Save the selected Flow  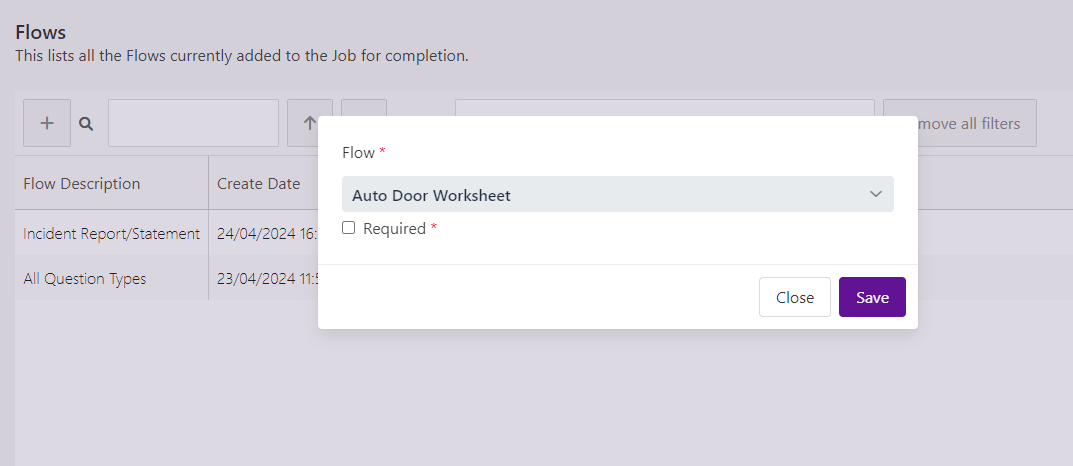[872, 297]
